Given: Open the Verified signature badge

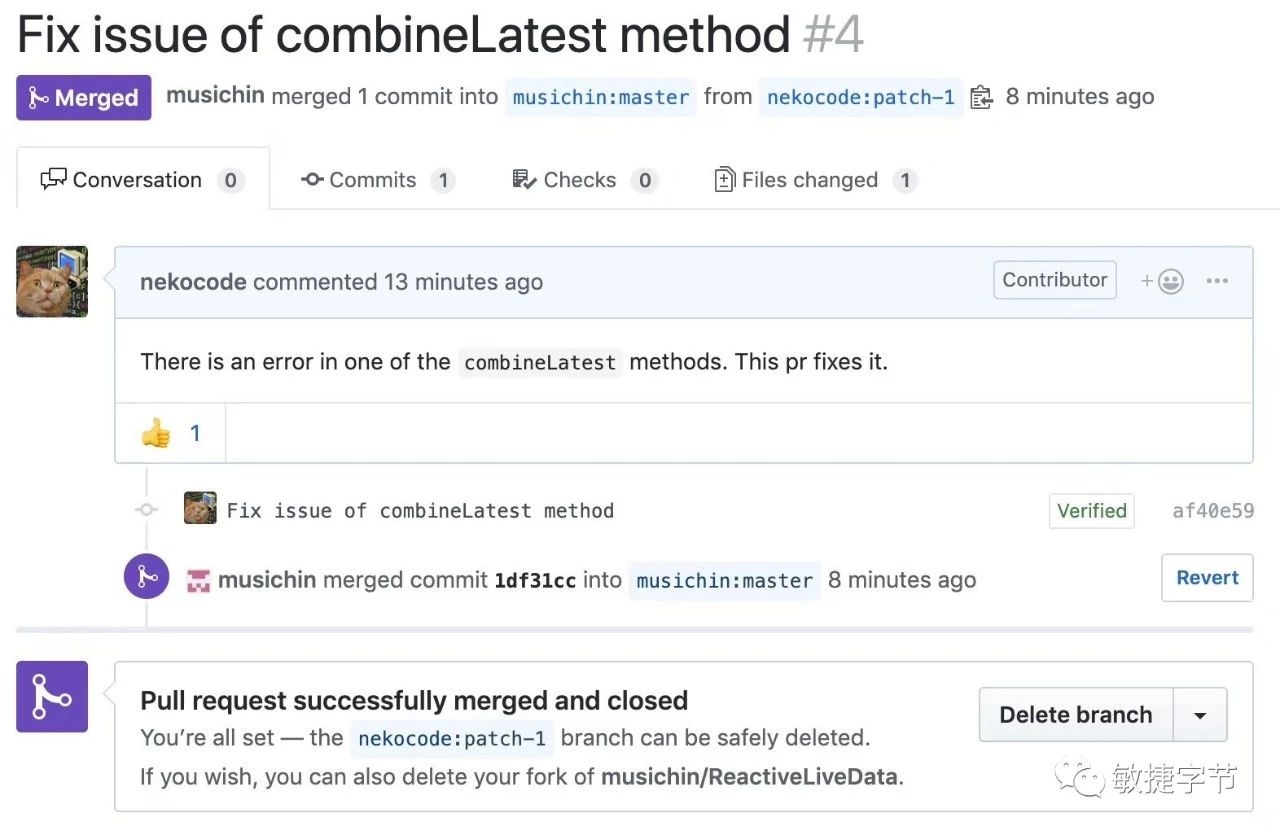Looking at the screenshot, I should [1091, 510].
